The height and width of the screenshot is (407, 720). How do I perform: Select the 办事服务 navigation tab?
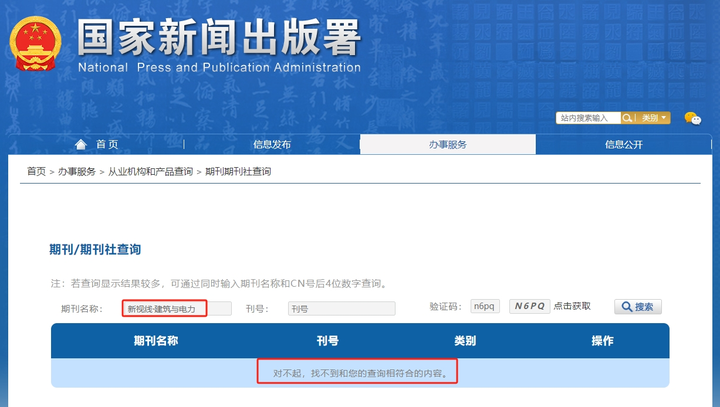coord(448,144)
